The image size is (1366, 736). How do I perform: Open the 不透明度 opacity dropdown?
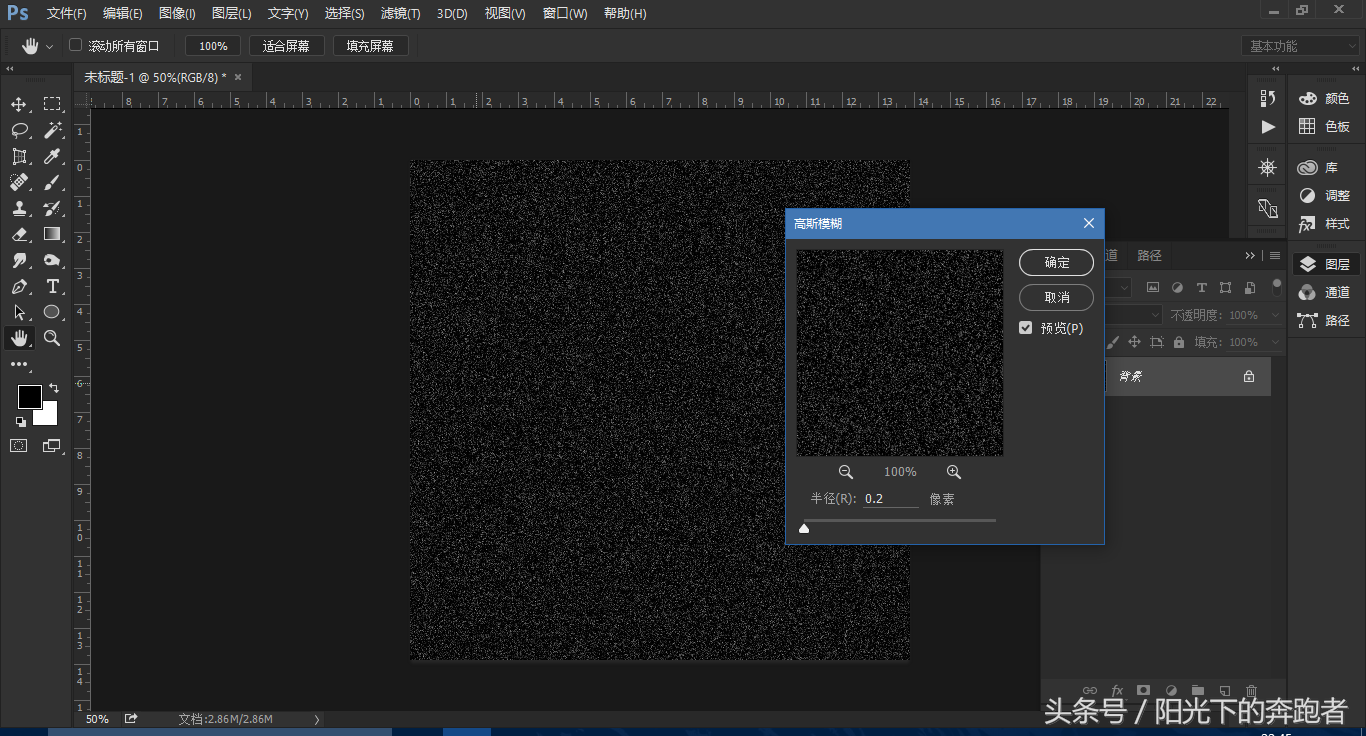point(1274,315)
